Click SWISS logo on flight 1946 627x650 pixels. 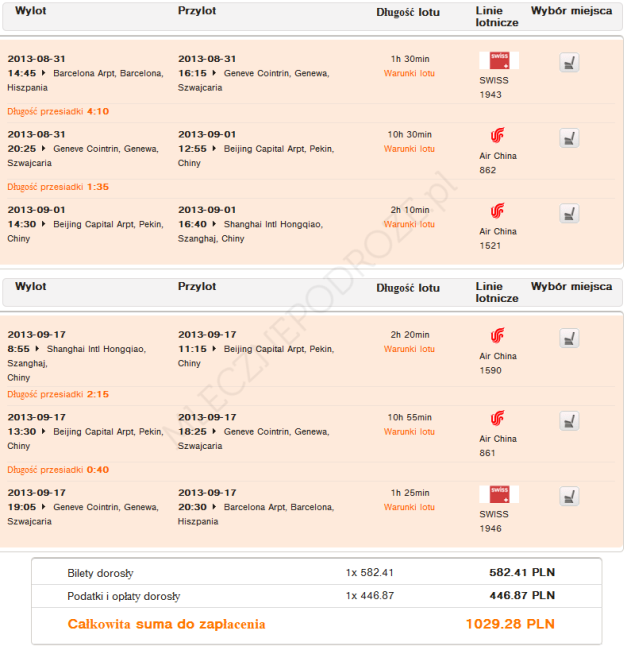[x=498, y=494]
